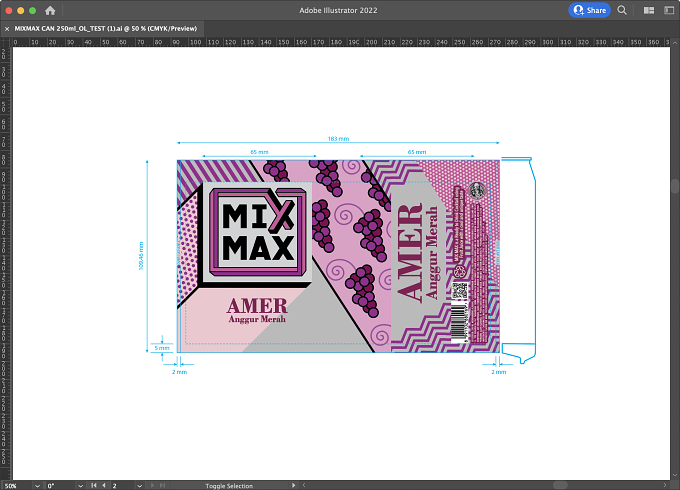Click the Home icon in title bar
680x490 pixels.
click(x=50, y=10)
